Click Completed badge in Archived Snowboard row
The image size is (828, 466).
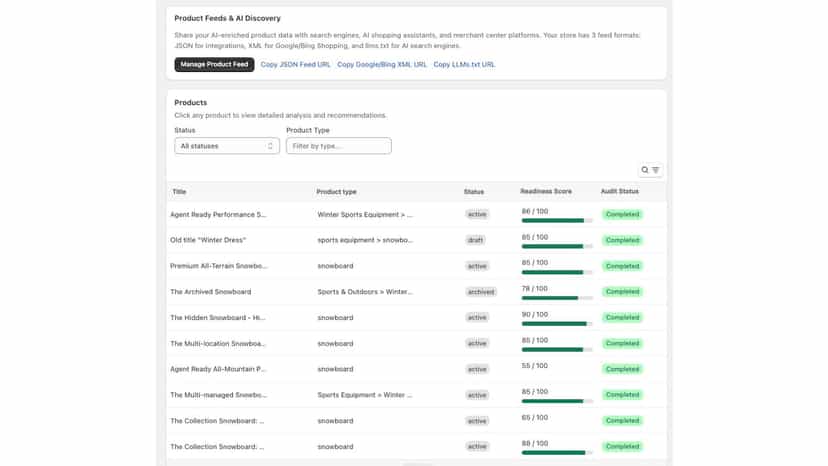click(x=623, y=292)
